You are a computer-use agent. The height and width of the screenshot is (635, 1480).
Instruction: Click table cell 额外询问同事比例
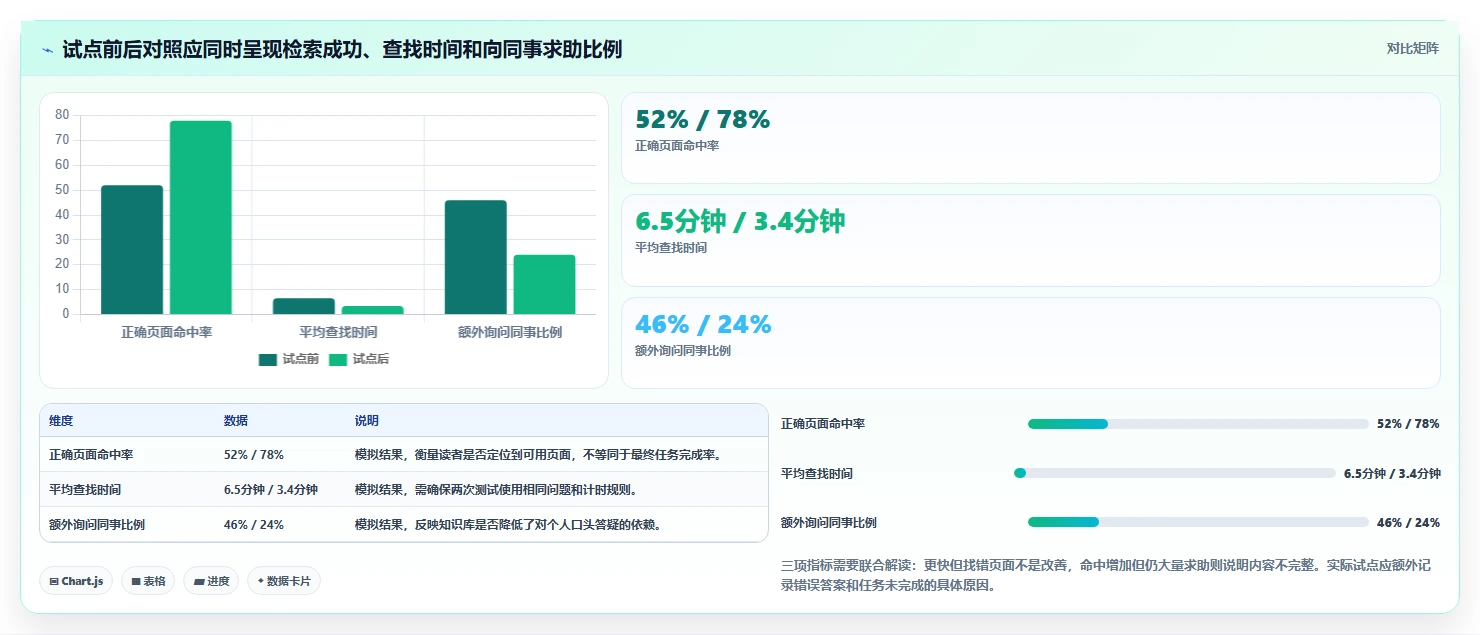point(97,525)
